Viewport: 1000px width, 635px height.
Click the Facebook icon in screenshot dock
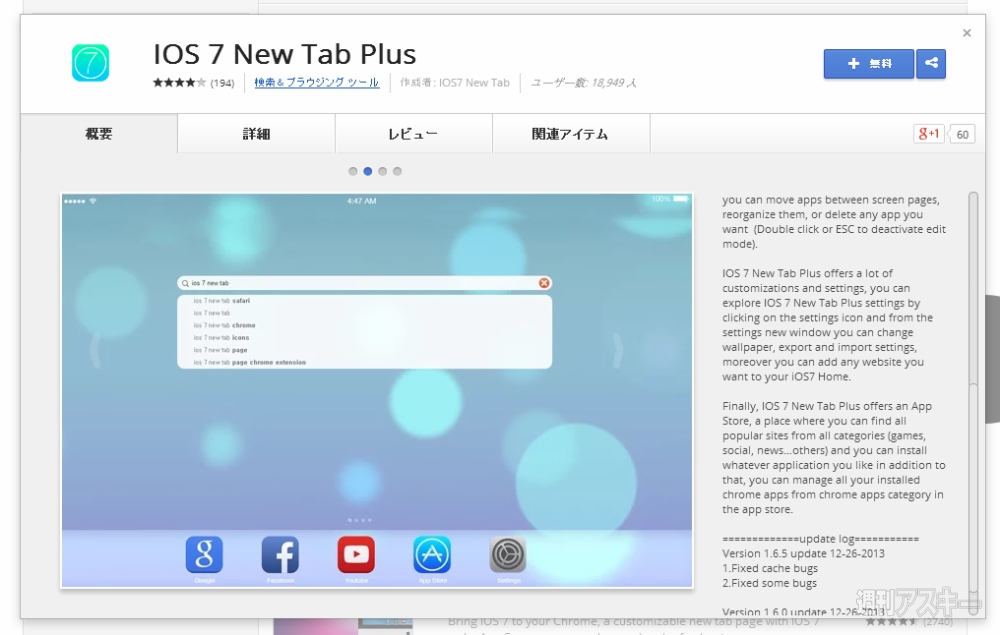(280, 555)
